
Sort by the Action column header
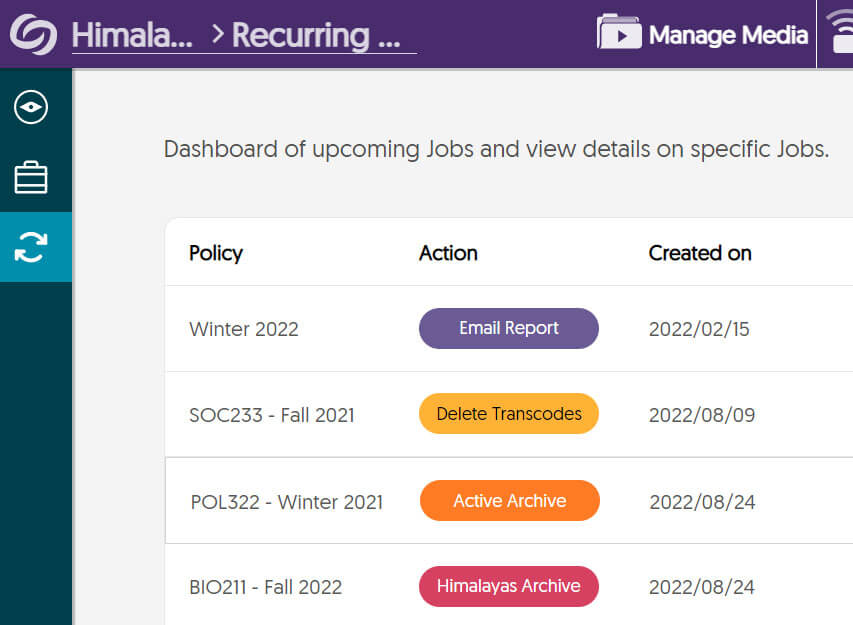tap(448, 253)
